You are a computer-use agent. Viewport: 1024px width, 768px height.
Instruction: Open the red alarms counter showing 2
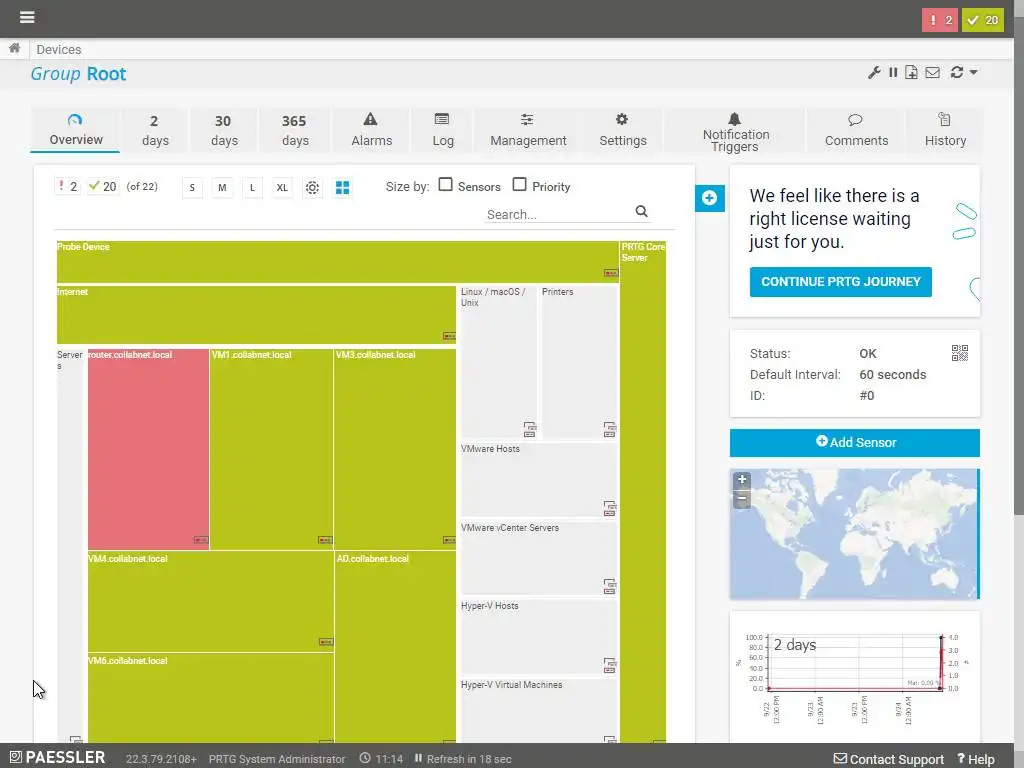pos(939,20)
